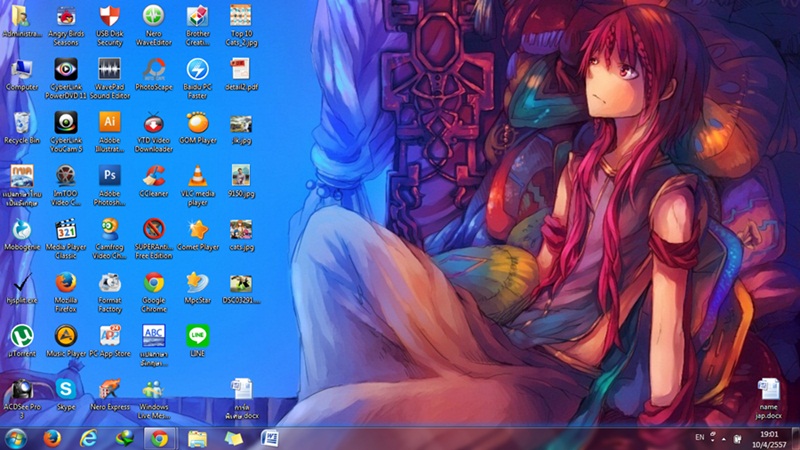This screenshot has height=450, width=800.
Task: Open Format Factory icon
Action: click(110, 292)
